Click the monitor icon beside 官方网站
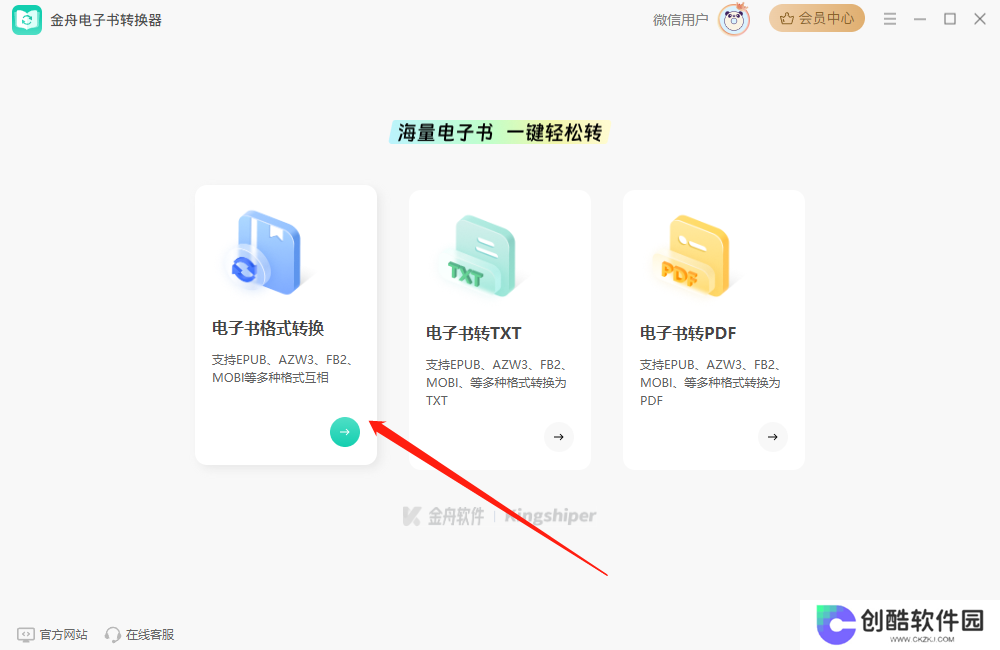 (26, 635)
